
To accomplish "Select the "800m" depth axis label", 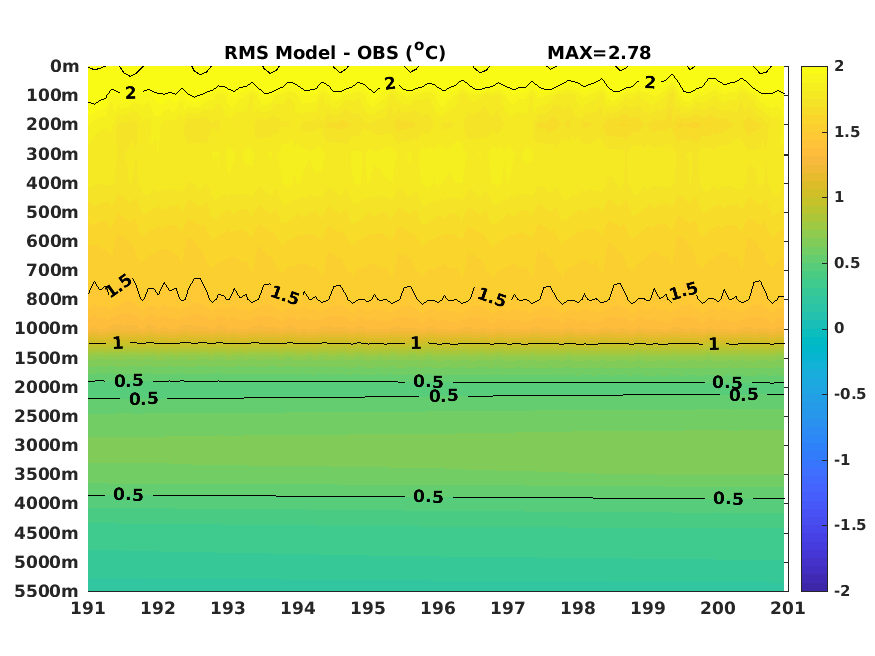I will pos(52,299).
